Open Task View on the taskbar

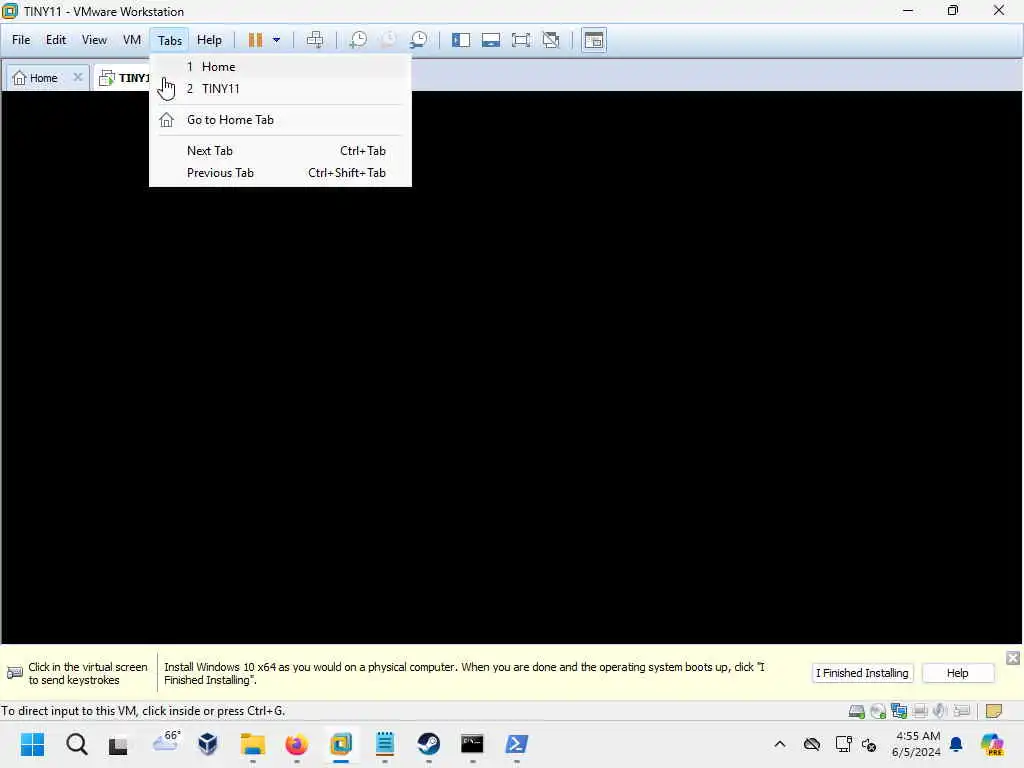[118, 745]
